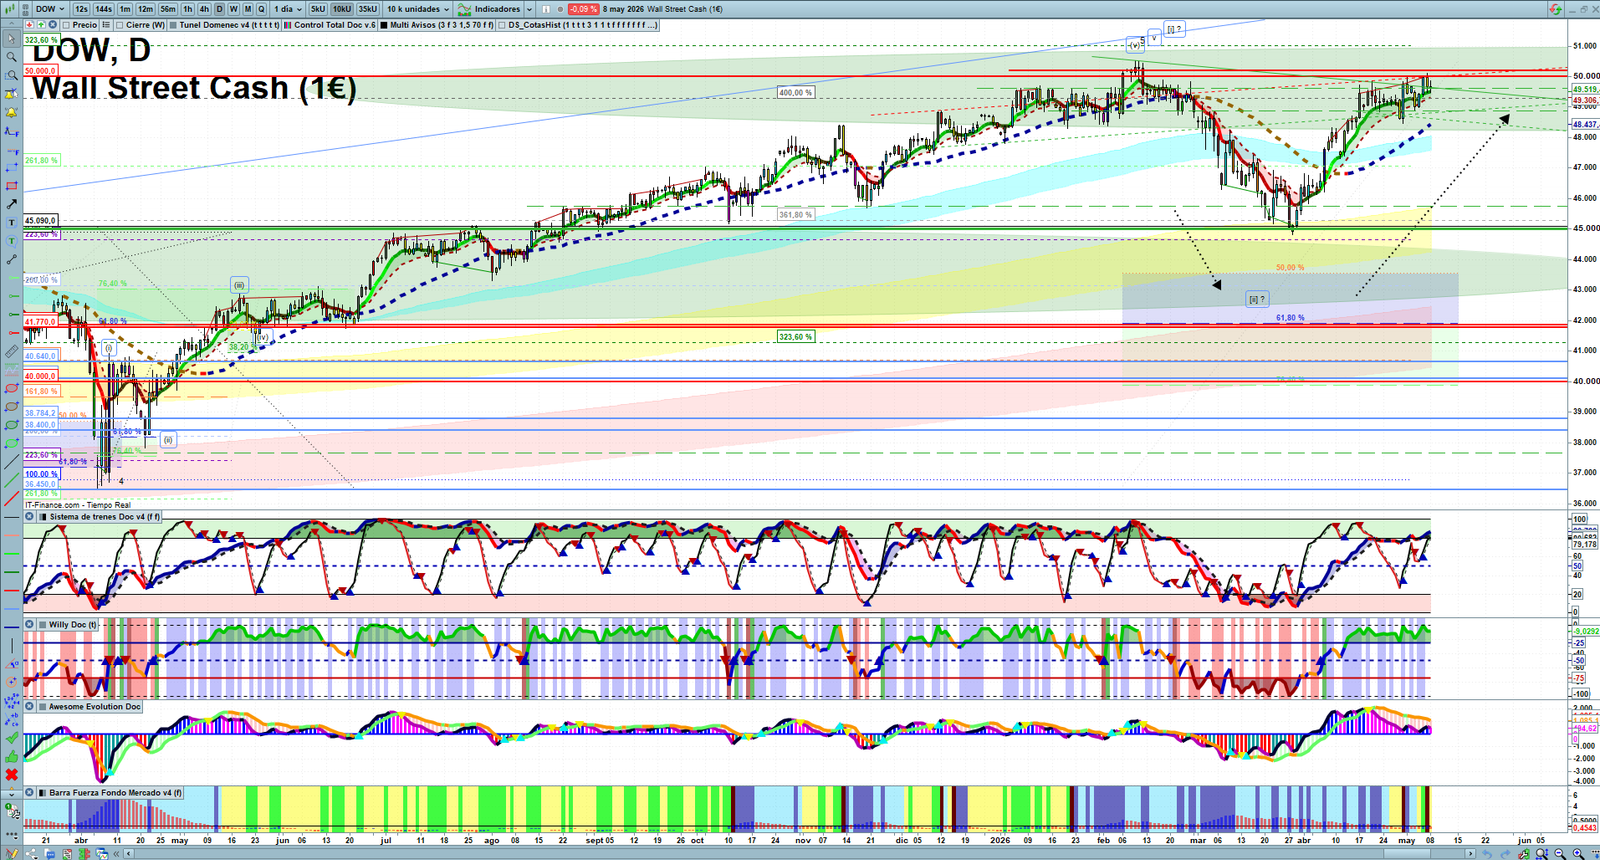Viewport: 1600px width, 860px height.
Task: Open the Indicadores menu
Action: (496, 9)
